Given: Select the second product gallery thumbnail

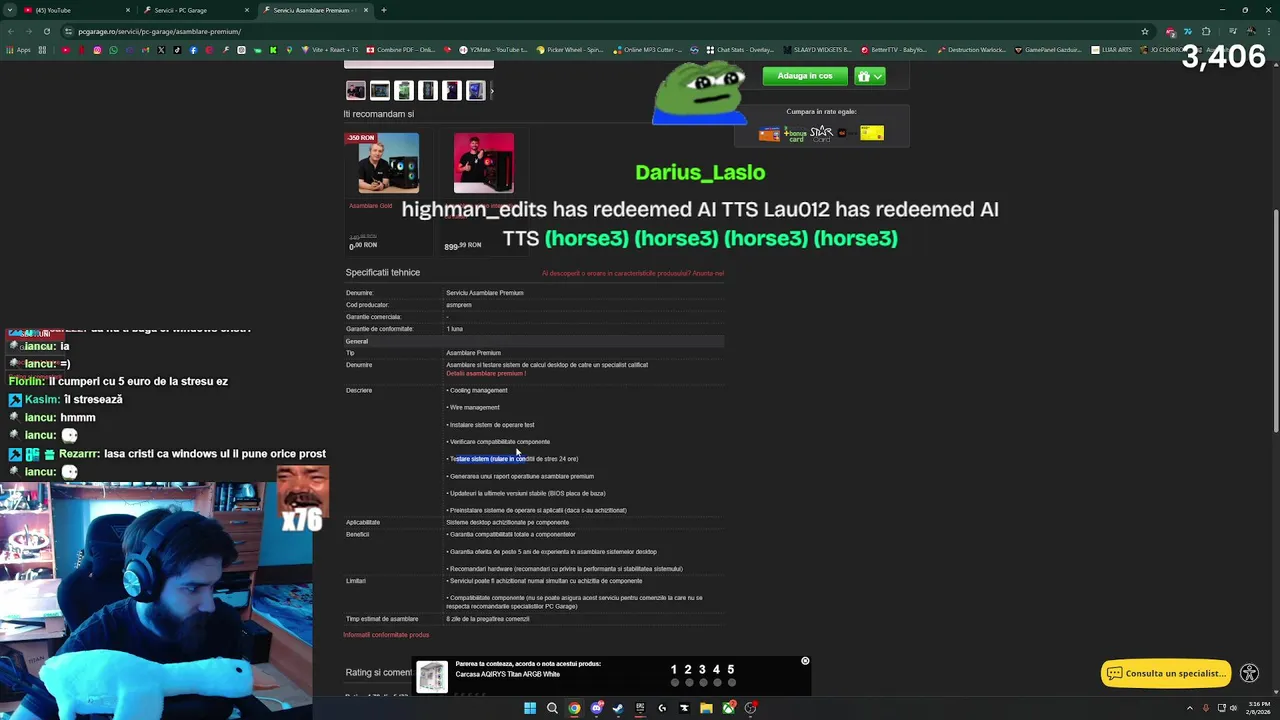Looking at the screenshot, I should pos(380,91).
